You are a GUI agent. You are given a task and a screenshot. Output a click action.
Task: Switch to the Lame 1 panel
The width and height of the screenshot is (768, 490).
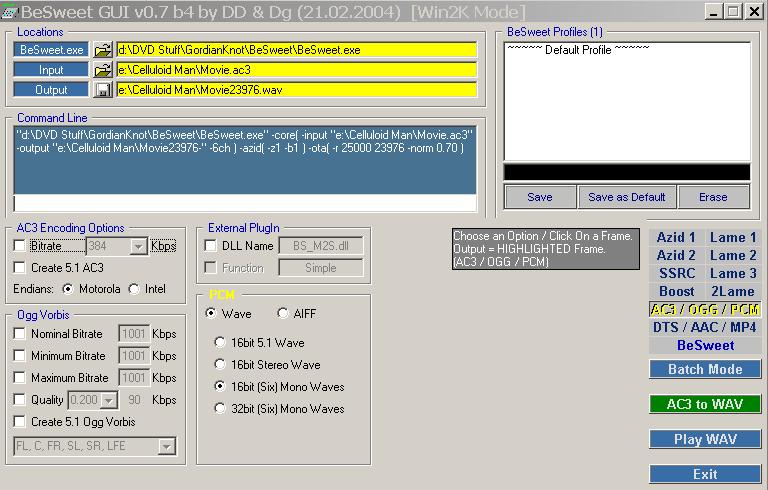point(733,237)
